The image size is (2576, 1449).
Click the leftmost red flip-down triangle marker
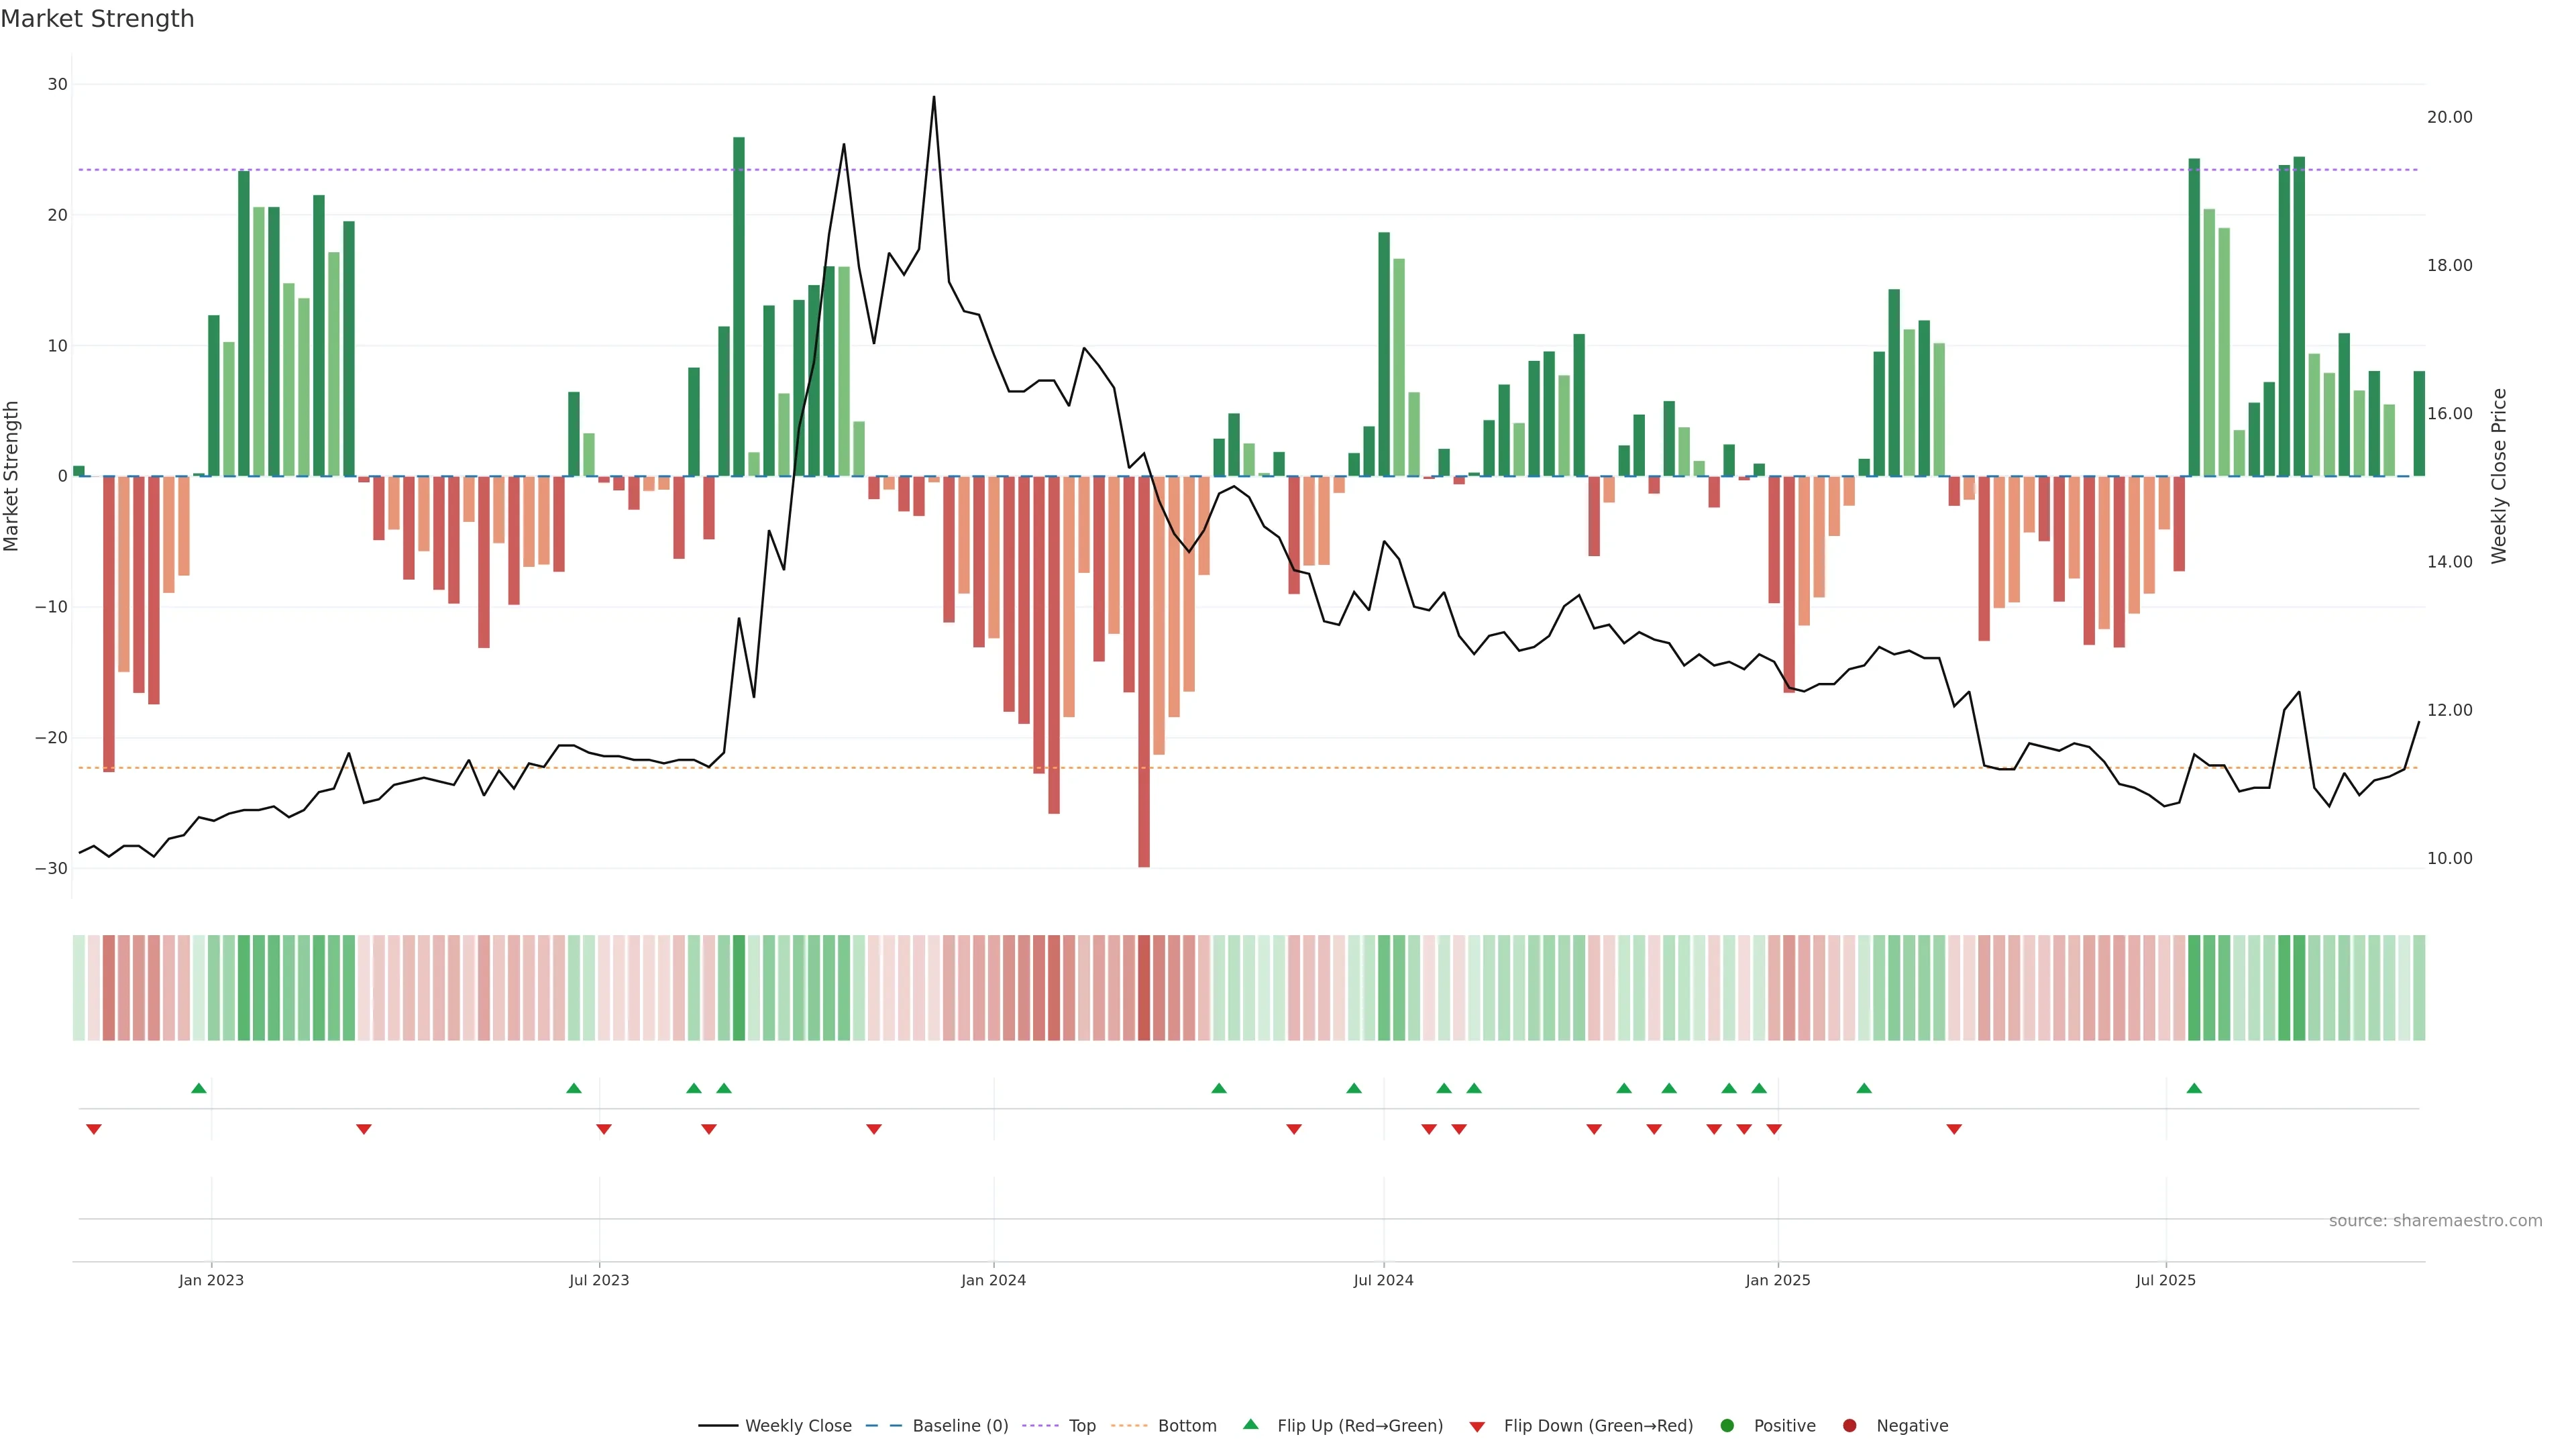[94, 1129]
